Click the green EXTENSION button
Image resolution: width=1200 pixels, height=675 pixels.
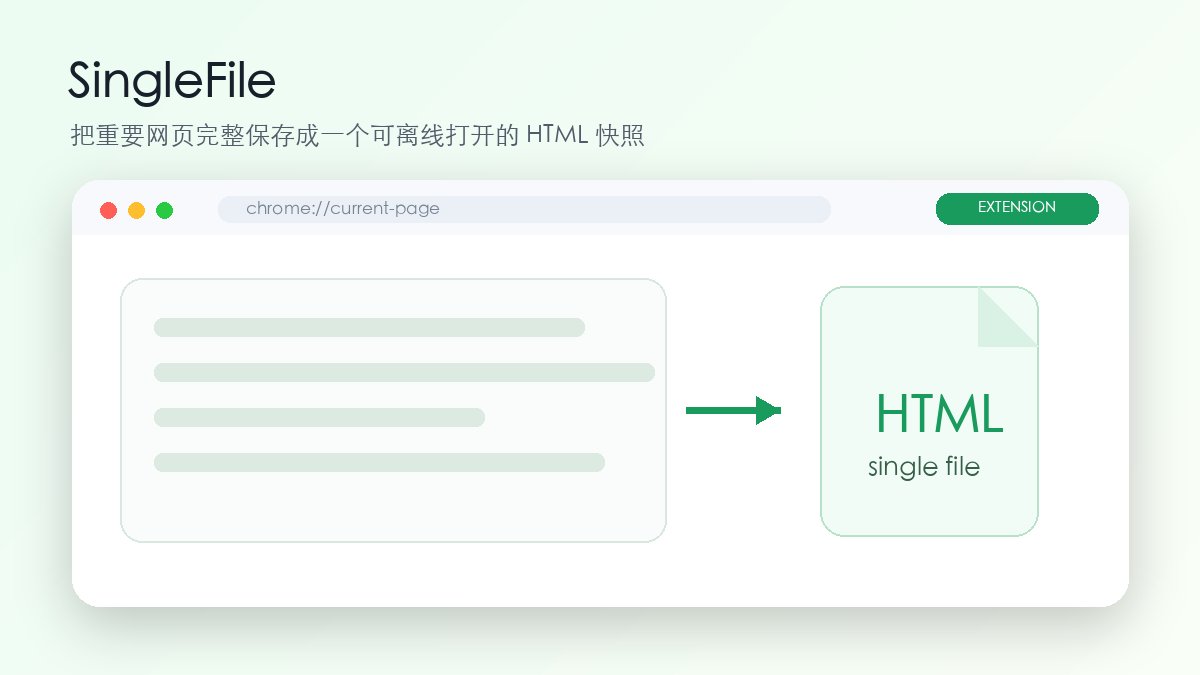click(x=1017, y=208)
